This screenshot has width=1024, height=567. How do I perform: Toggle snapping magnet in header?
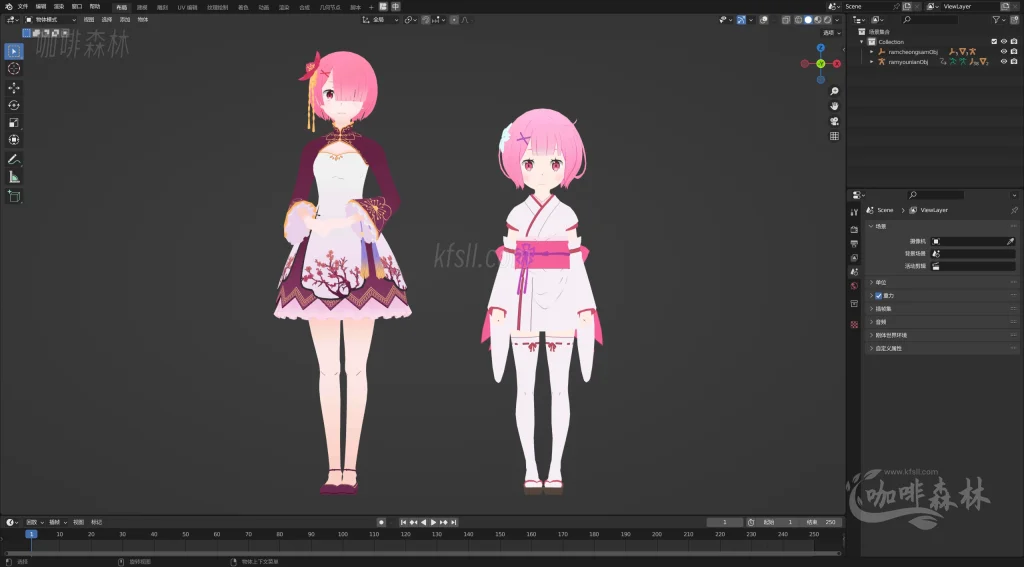tap(426, 20)
